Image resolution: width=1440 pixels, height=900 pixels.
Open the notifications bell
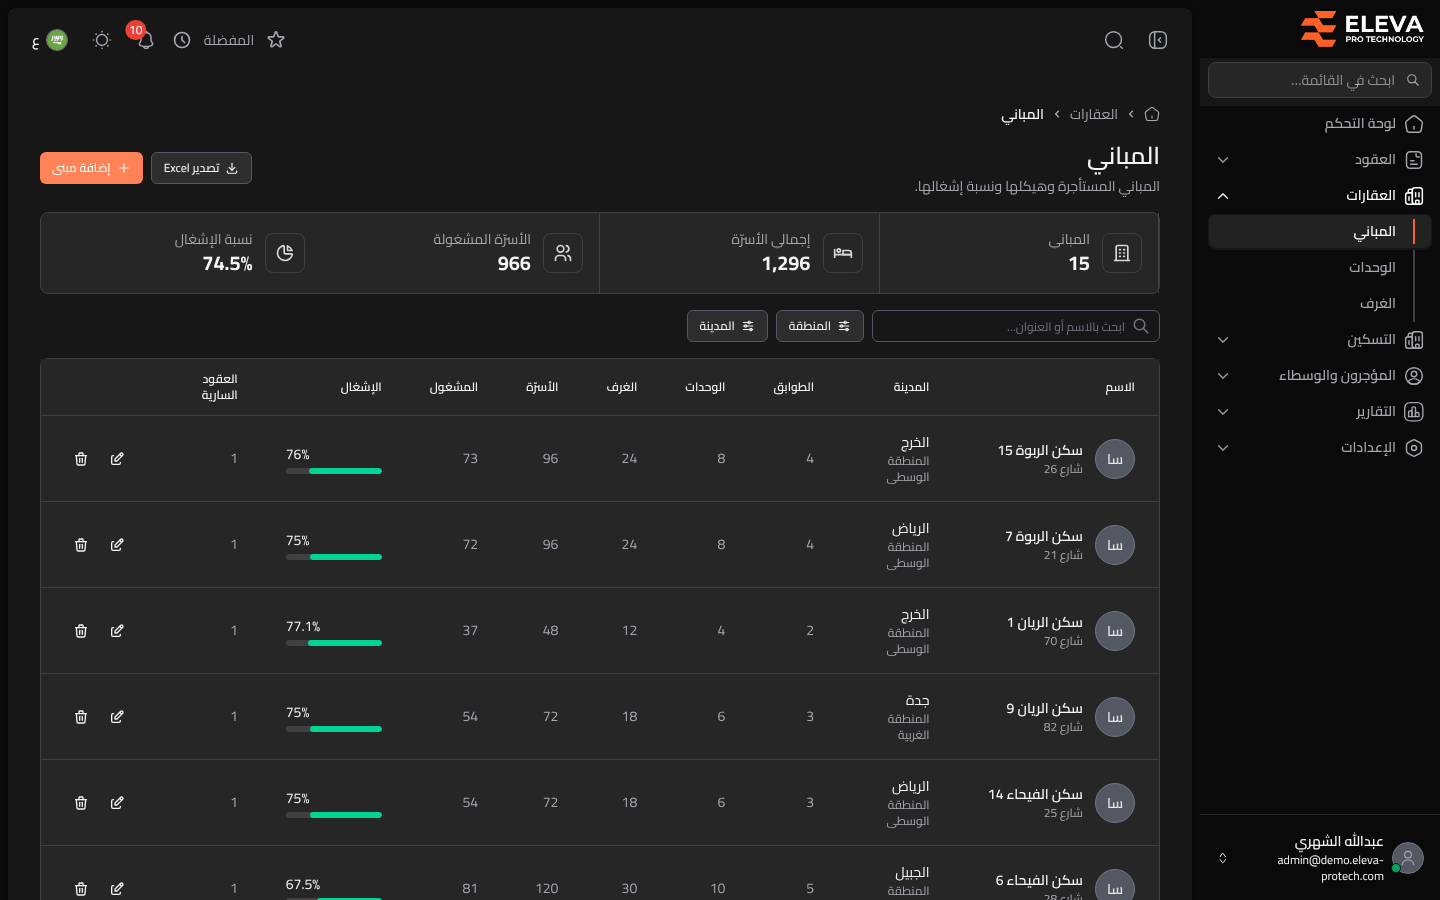145,40
